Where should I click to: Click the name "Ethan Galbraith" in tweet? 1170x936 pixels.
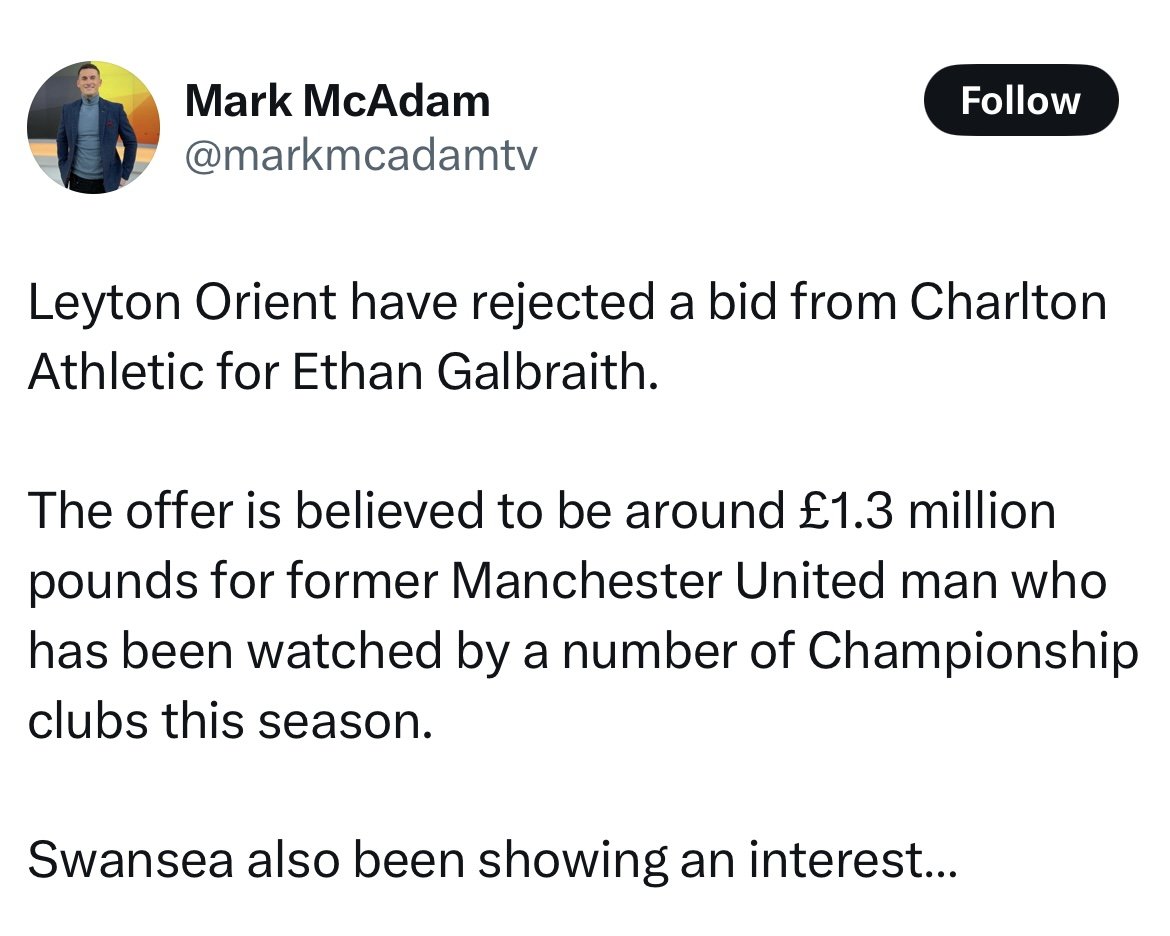(476, 373)
